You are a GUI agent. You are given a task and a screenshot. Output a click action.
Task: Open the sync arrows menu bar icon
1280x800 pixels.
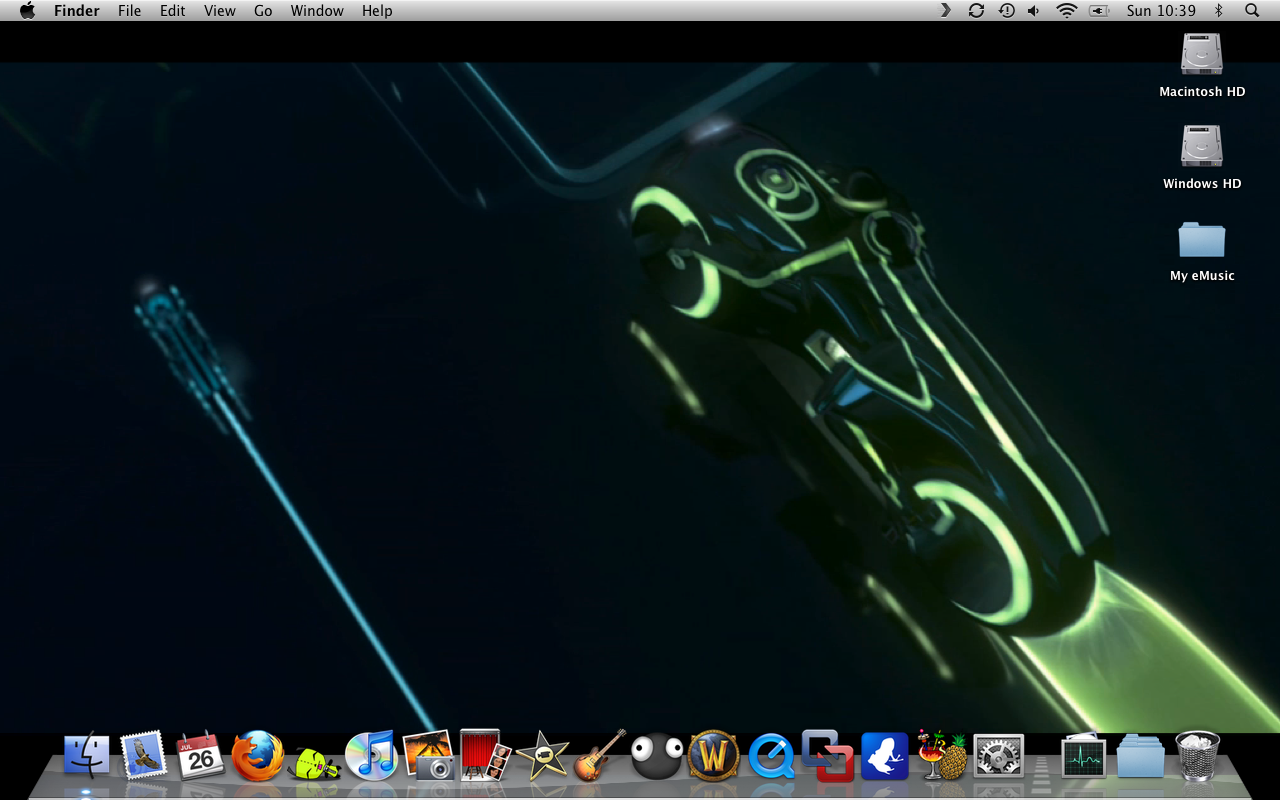pyautogui.click(x=976, y=11)
